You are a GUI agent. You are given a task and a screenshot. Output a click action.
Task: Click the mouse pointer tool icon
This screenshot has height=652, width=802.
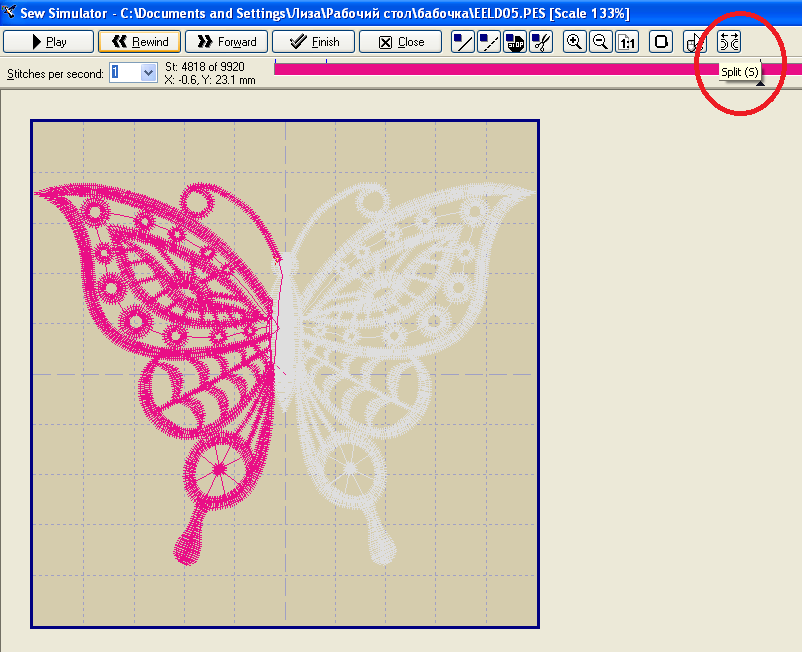695,42
